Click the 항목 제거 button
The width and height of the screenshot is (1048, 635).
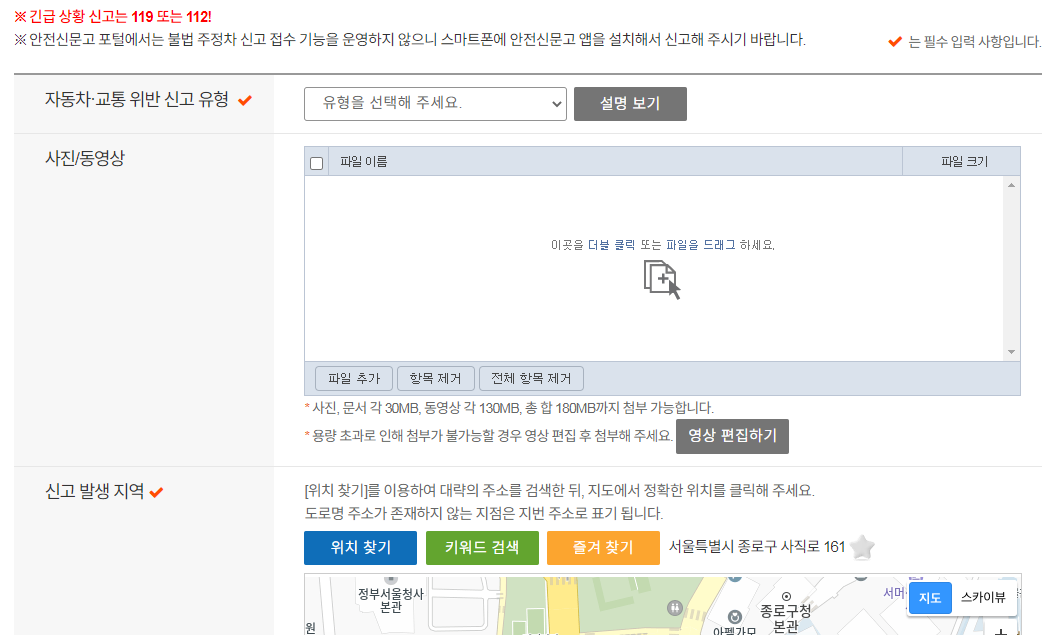click(x=436, y=378)
